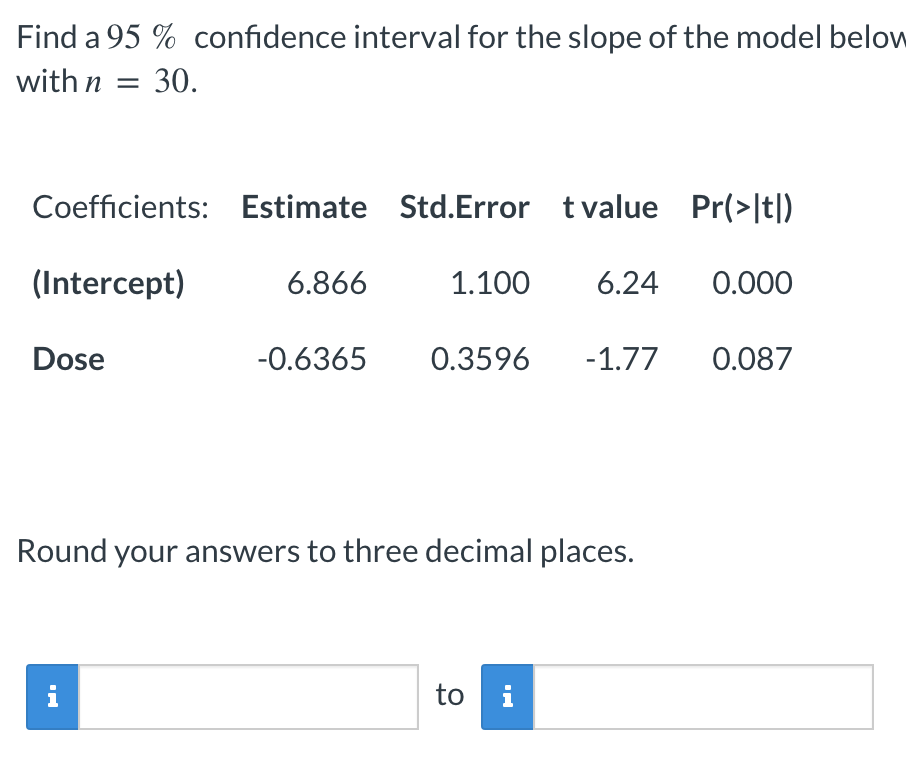This screenshot has height=770, width=906.
Task: Click the t value header label
Action: (610, 207)
